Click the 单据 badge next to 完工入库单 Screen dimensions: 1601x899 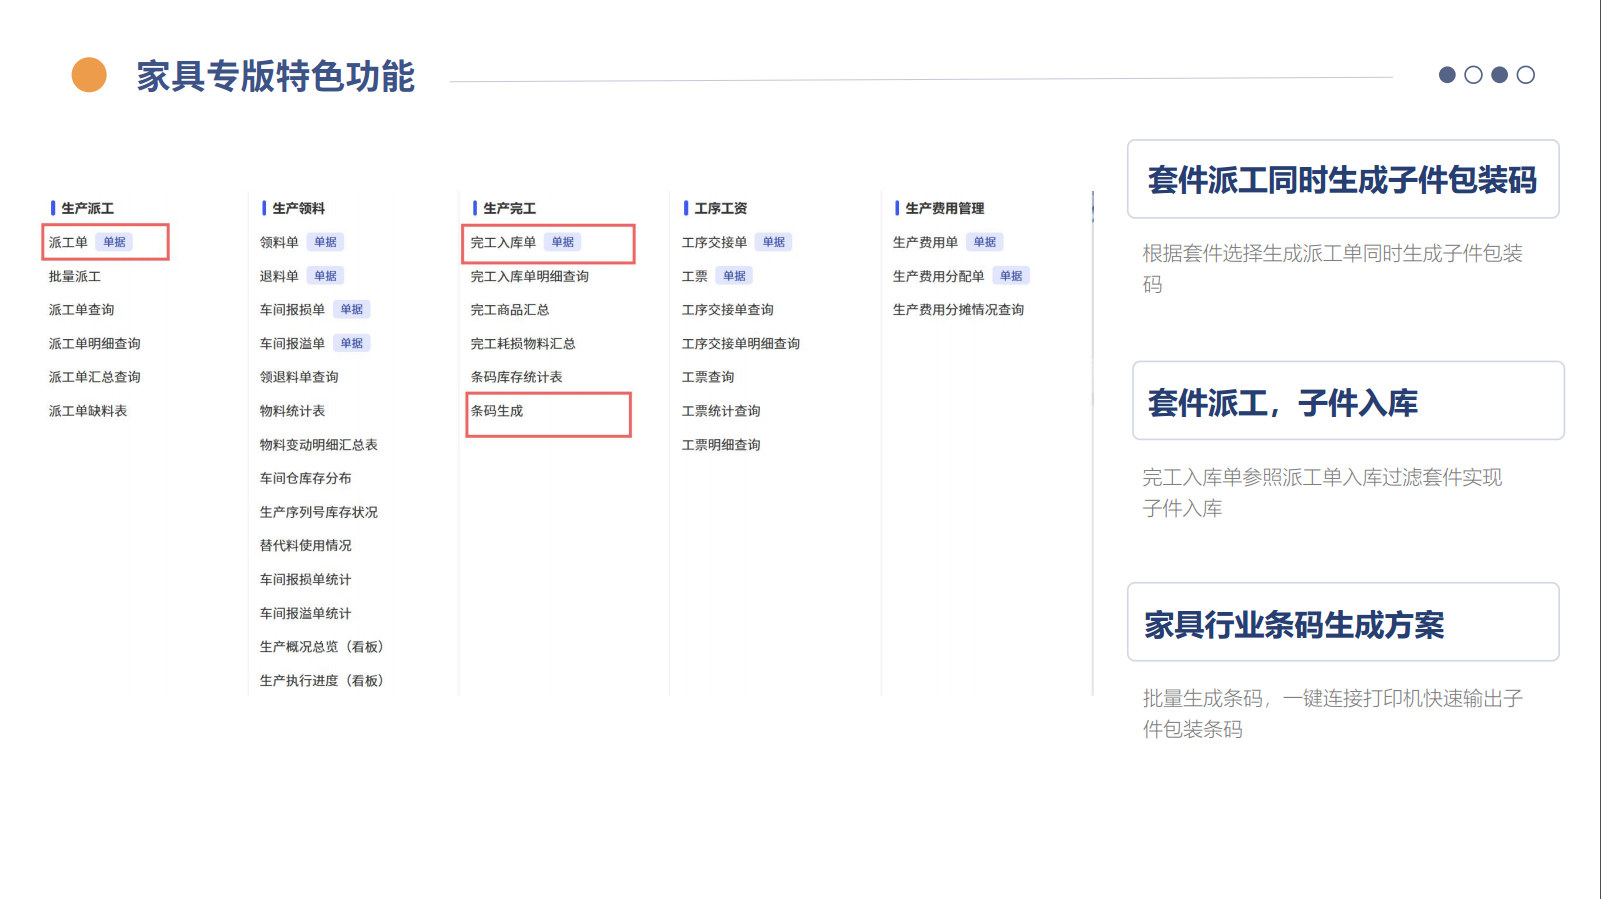click(x=563, y=242)
